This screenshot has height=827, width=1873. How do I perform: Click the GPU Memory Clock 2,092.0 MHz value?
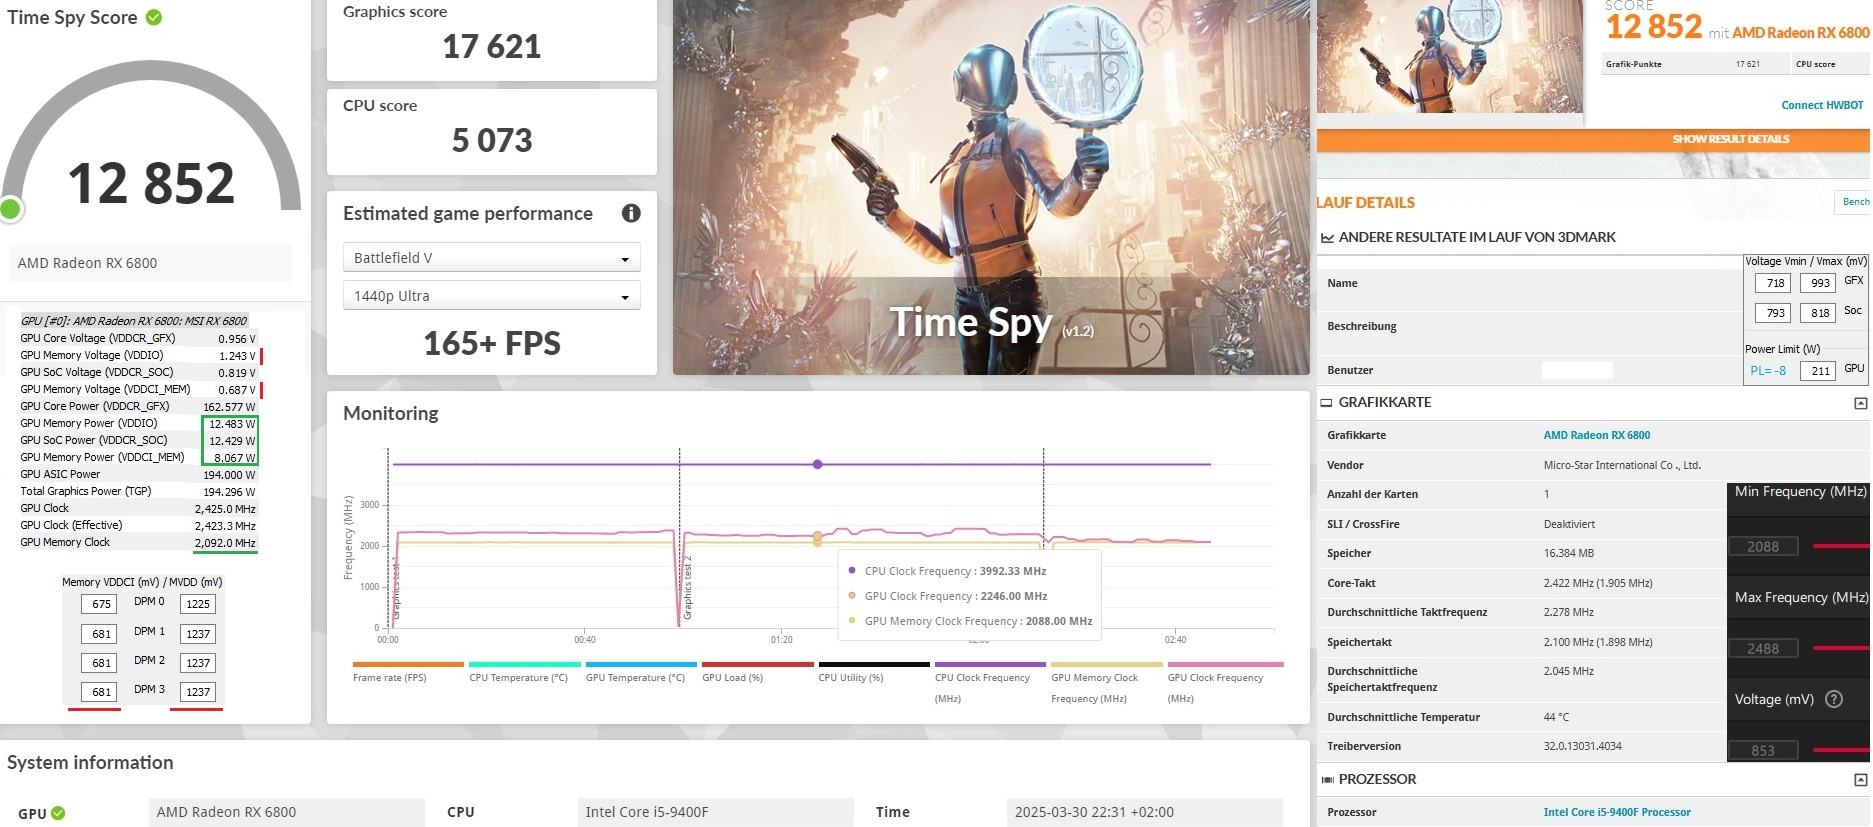tap(225, 543)
